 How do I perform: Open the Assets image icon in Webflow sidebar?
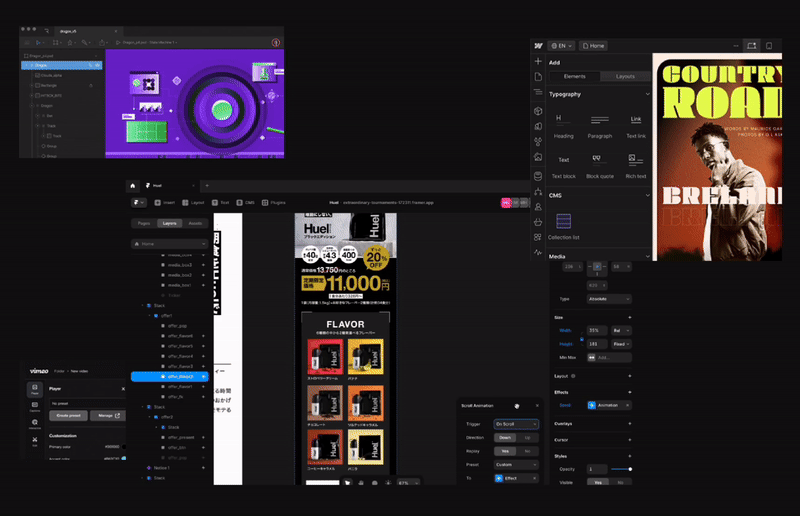(x=538, y=157)
